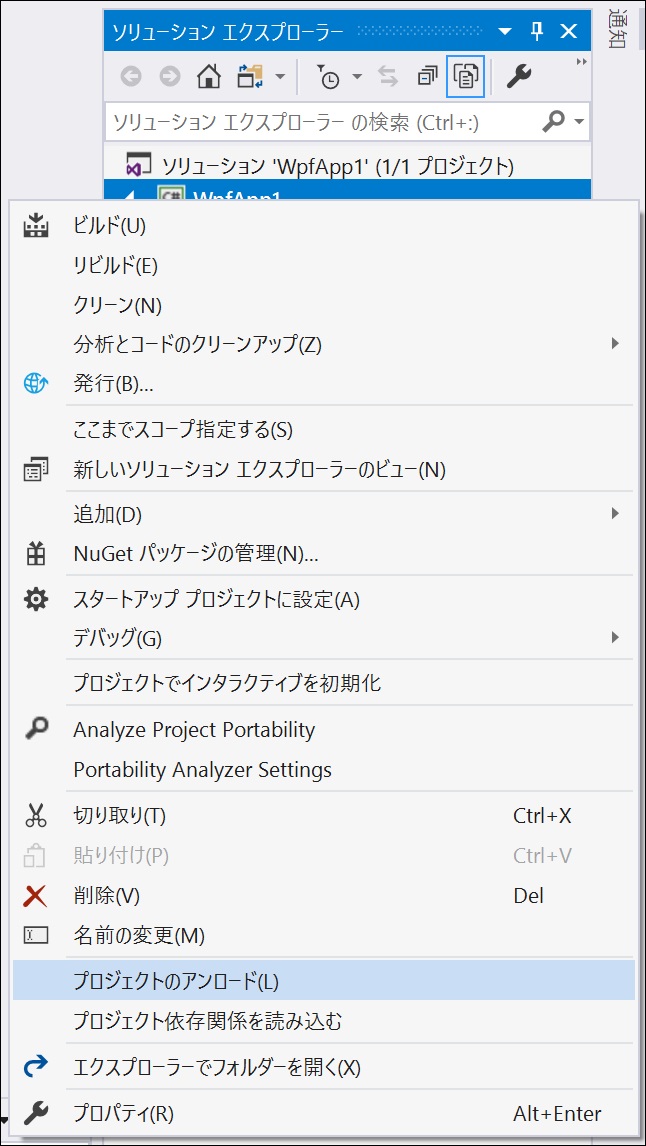Choose NuGet パッケージの管理(N)...
Viewport: 646px width, 1146px height.
point(323,554)
